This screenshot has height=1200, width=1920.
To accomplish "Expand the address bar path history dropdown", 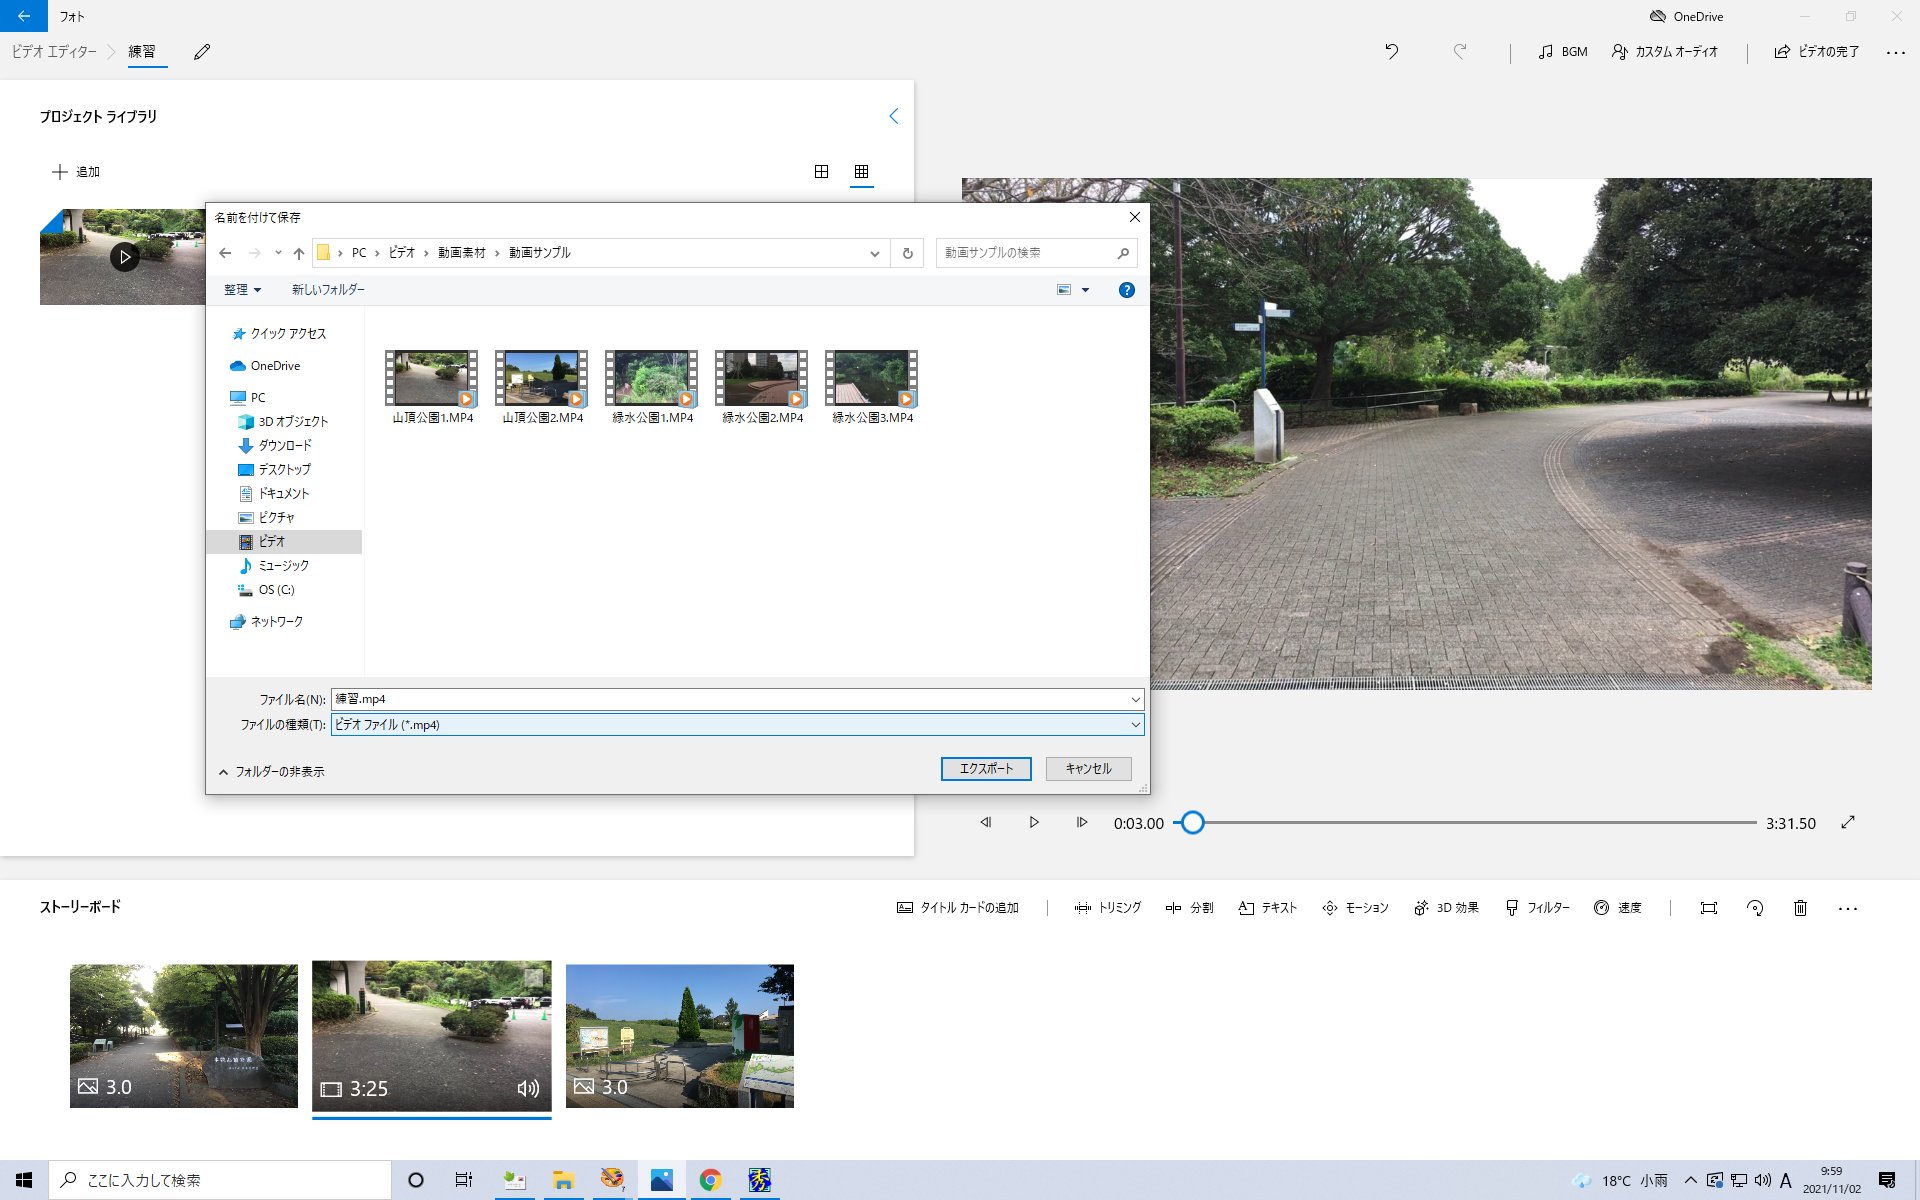I will click(x=874, y=253).
